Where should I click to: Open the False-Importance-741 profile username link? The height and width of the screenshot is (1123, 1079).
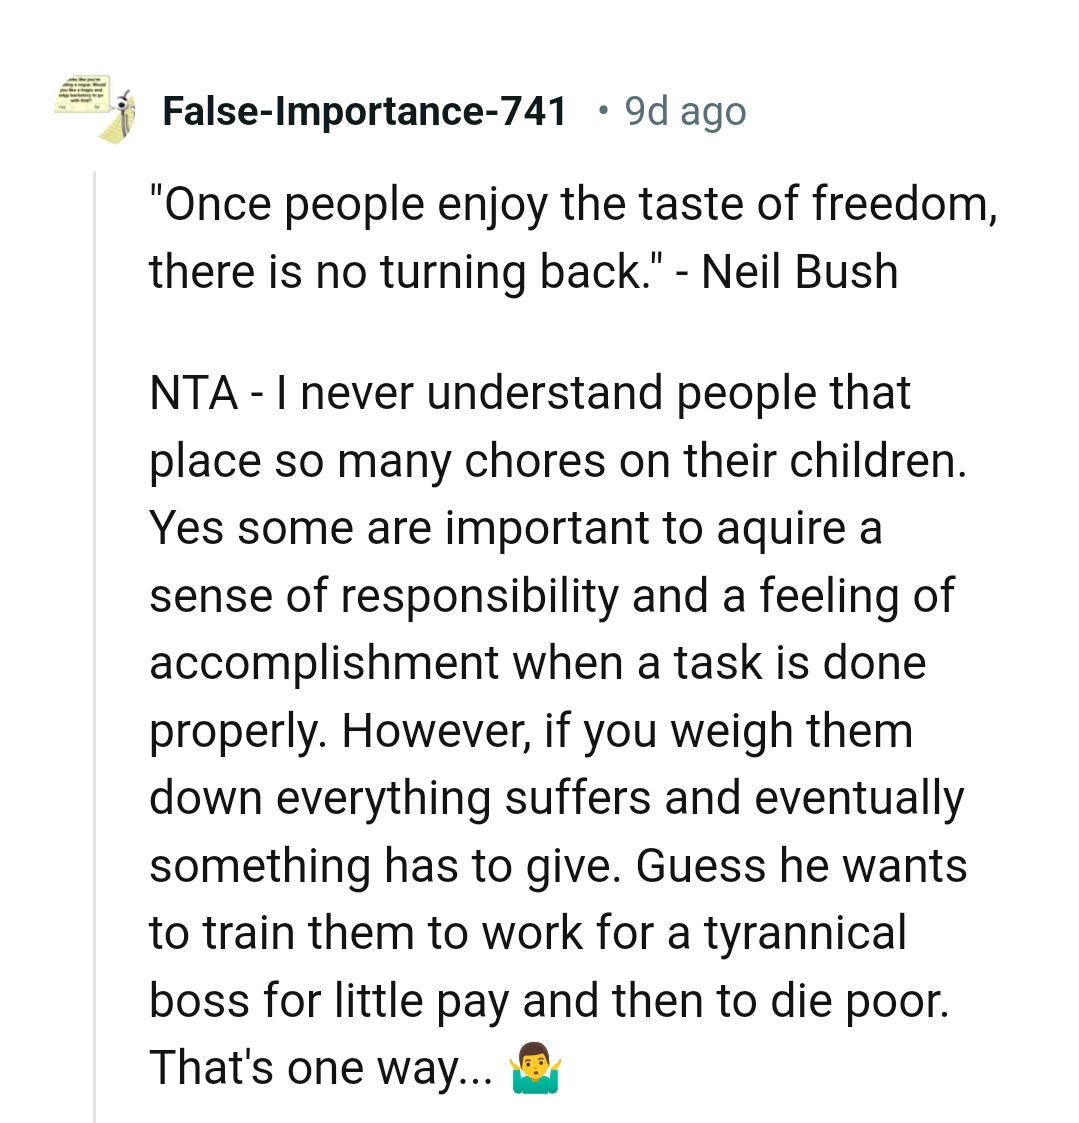365,111
